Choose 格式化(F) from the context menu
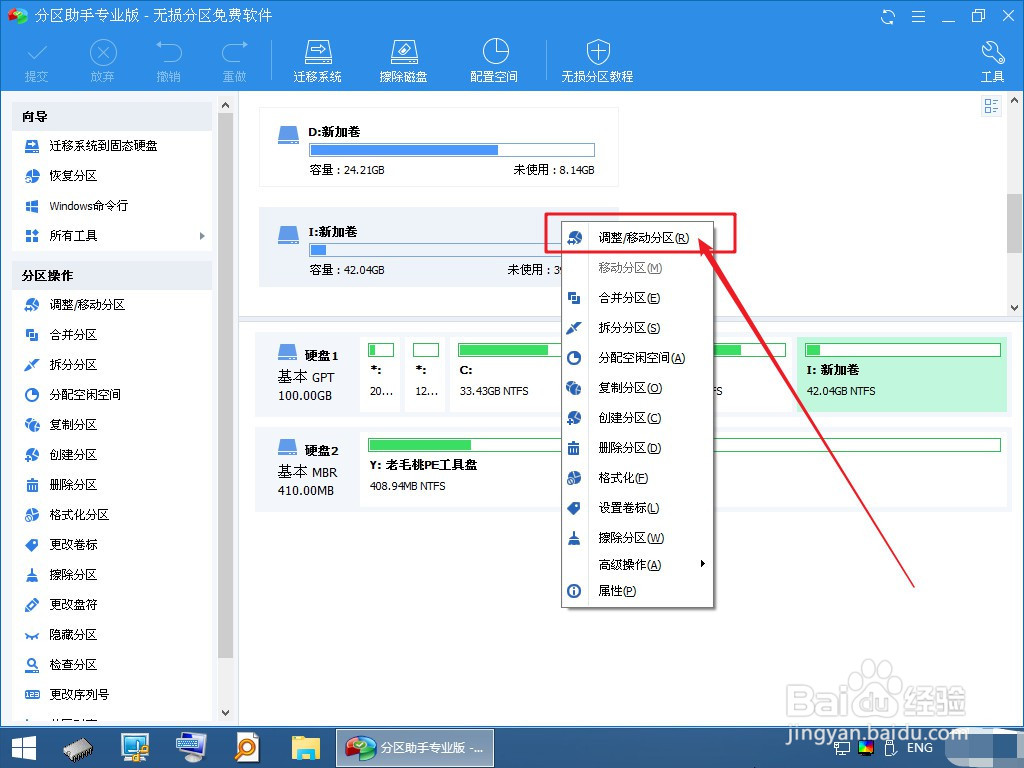The image size is (1024, 768). pyautogui.click(x=637, y=479)
